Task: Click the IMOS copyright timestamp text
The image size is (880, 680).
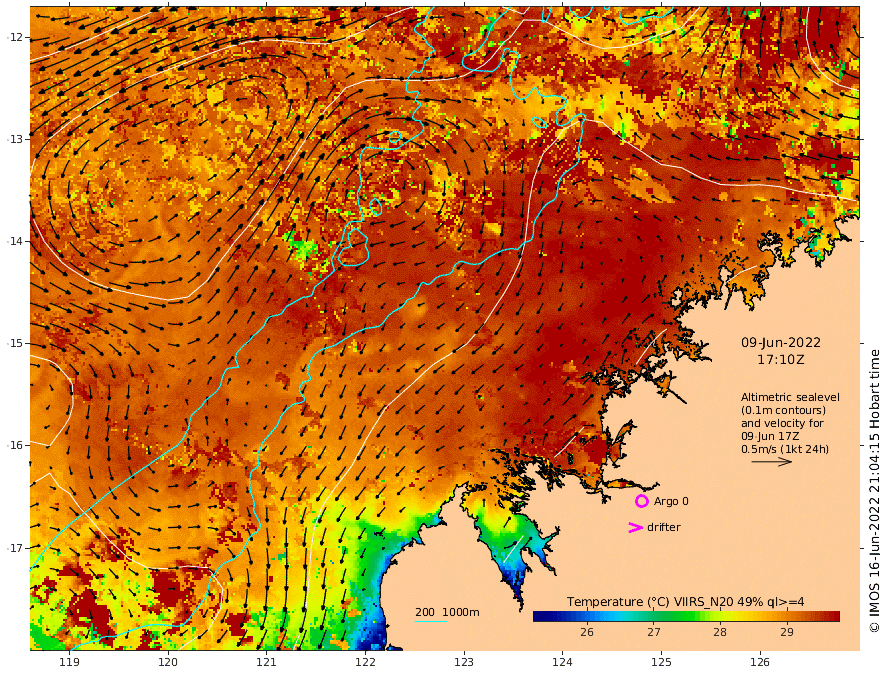Action: coord(873,491)
